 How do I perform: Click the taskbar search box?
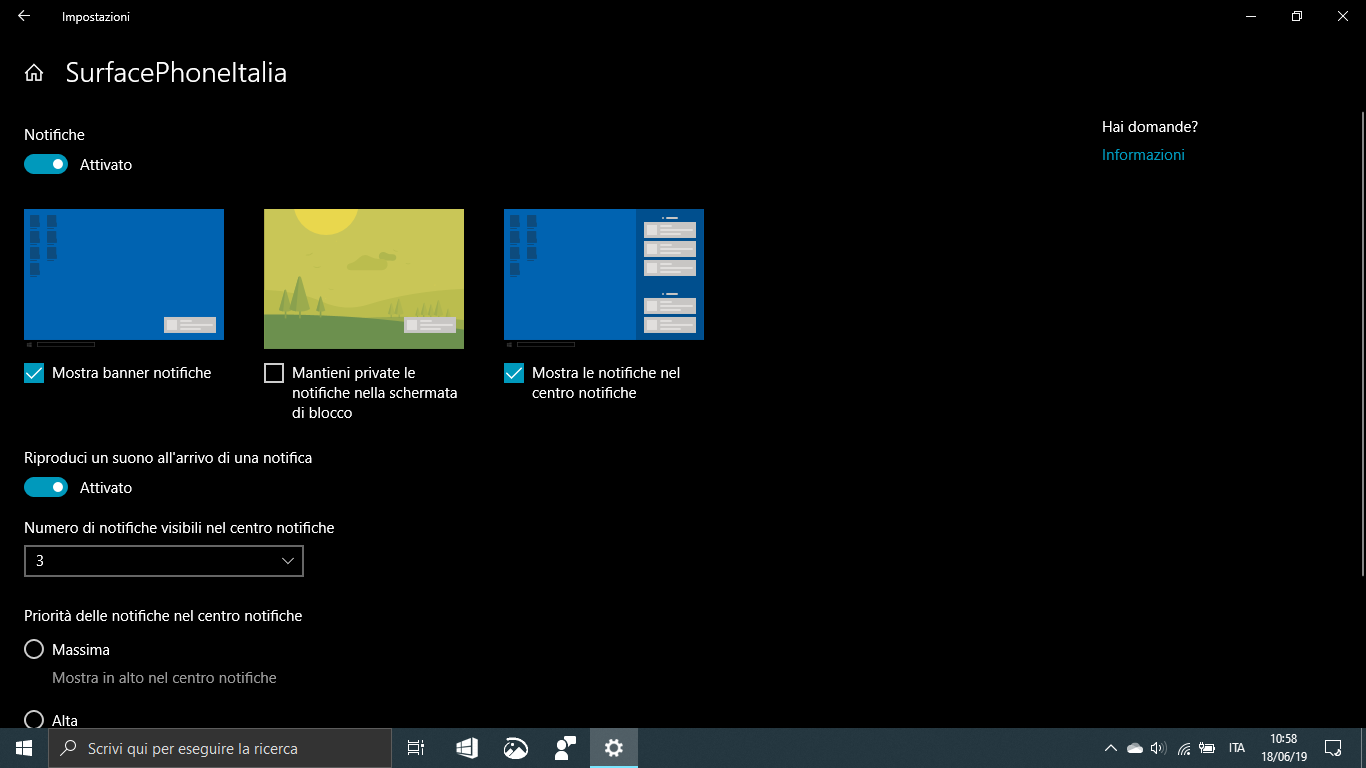click(220, 748)
